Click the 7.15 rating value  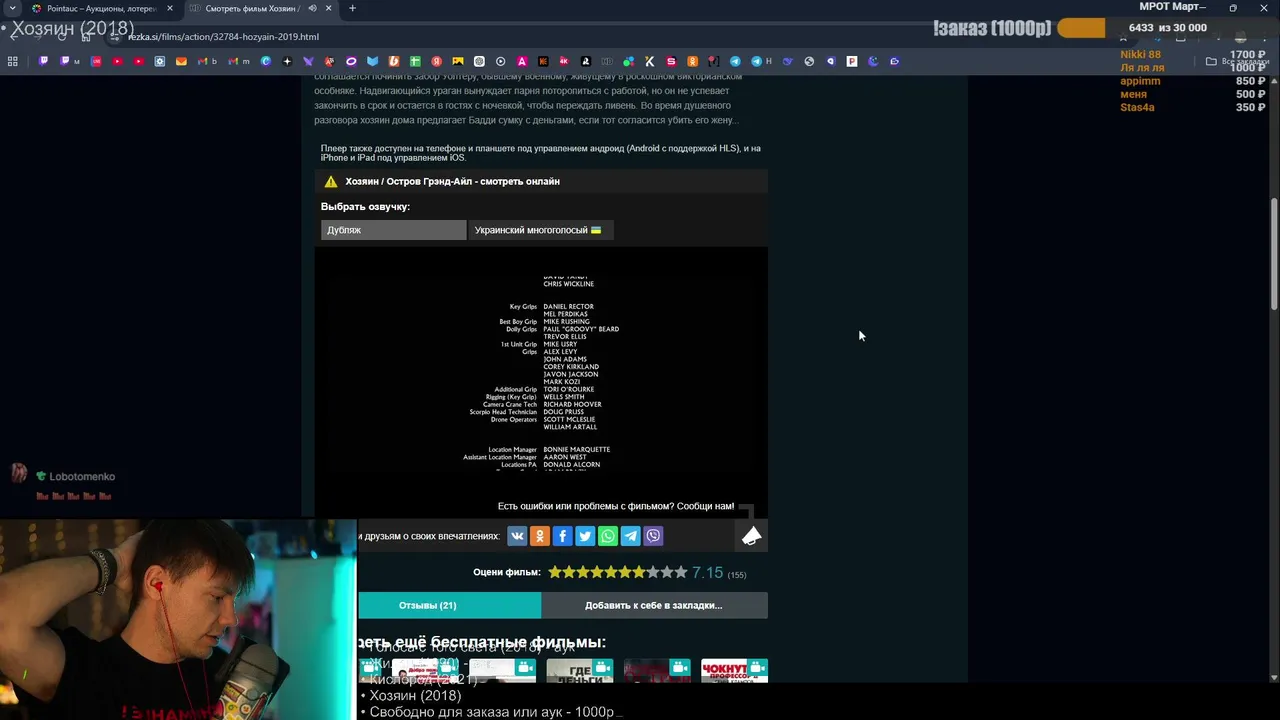[707, 573]
